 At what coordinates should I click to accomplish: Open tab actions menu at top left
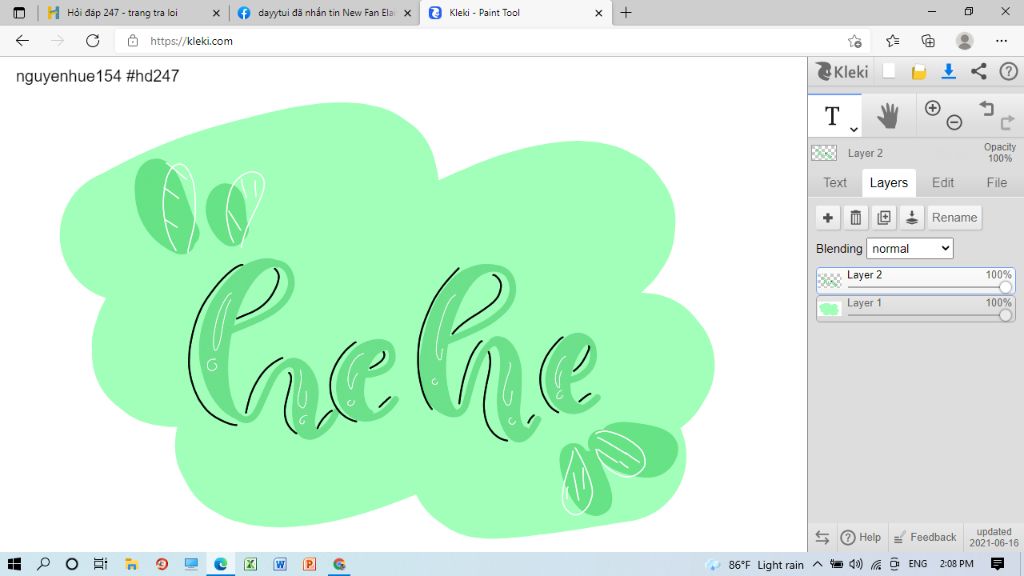[19, 12]
